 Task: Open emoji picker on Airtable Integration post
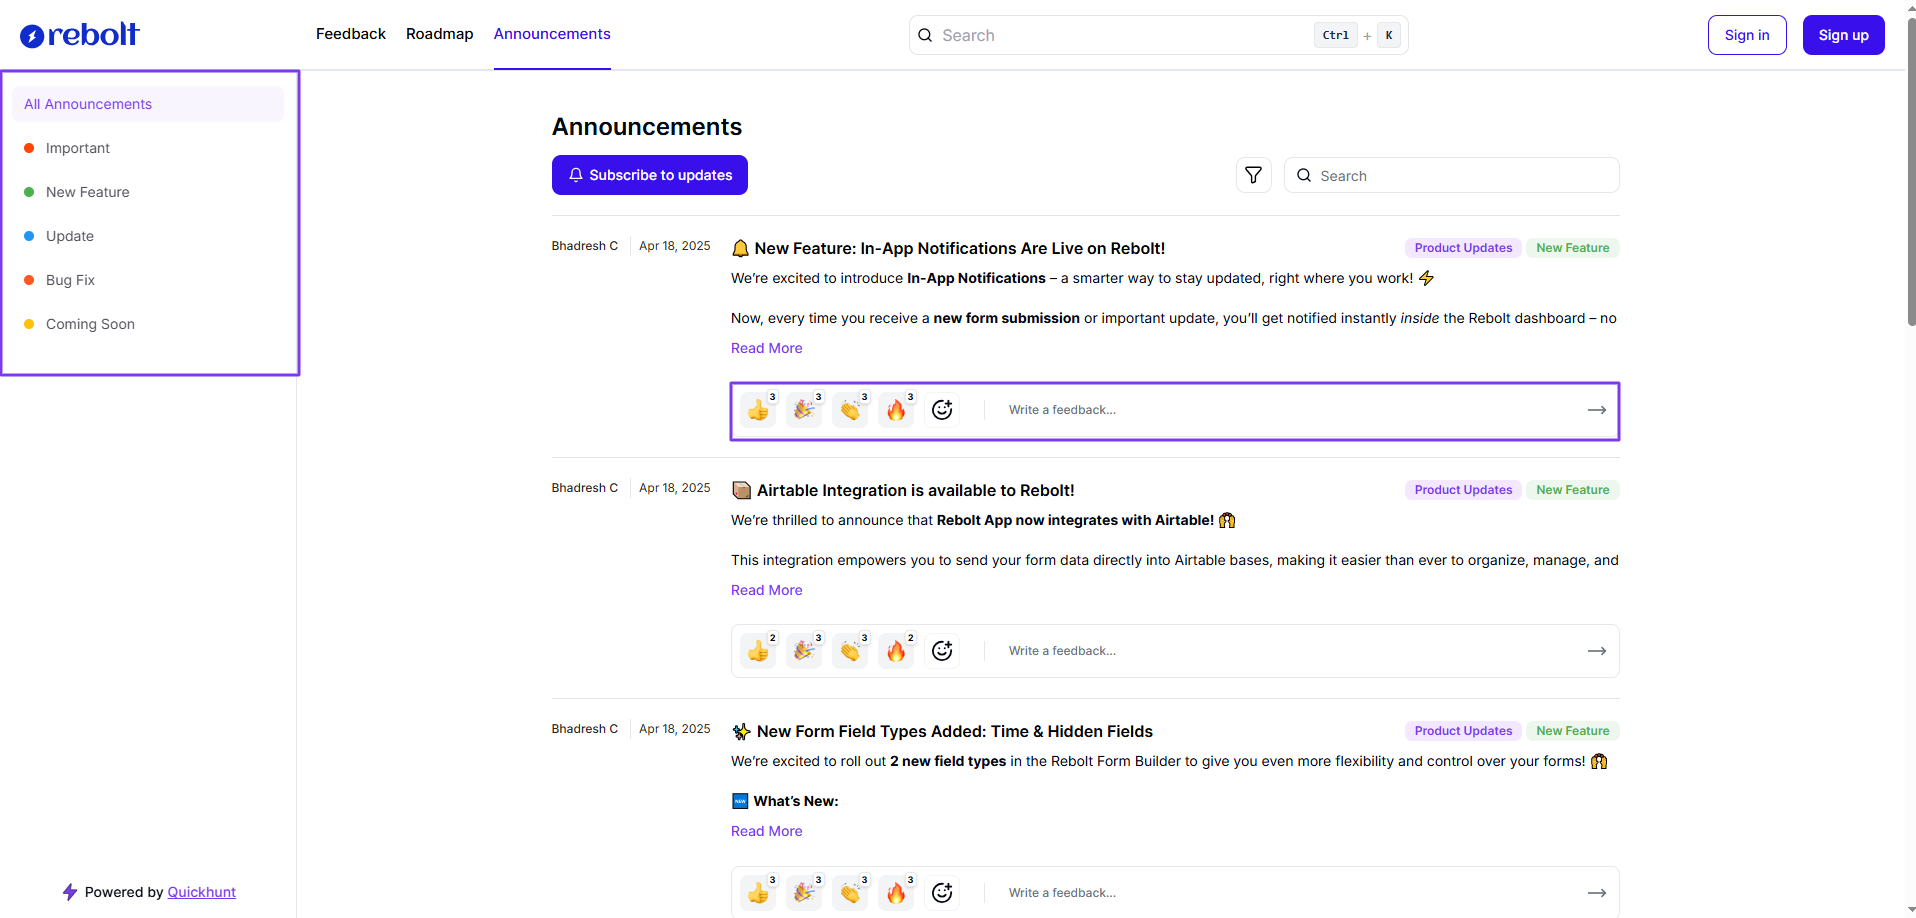(942, 650)
